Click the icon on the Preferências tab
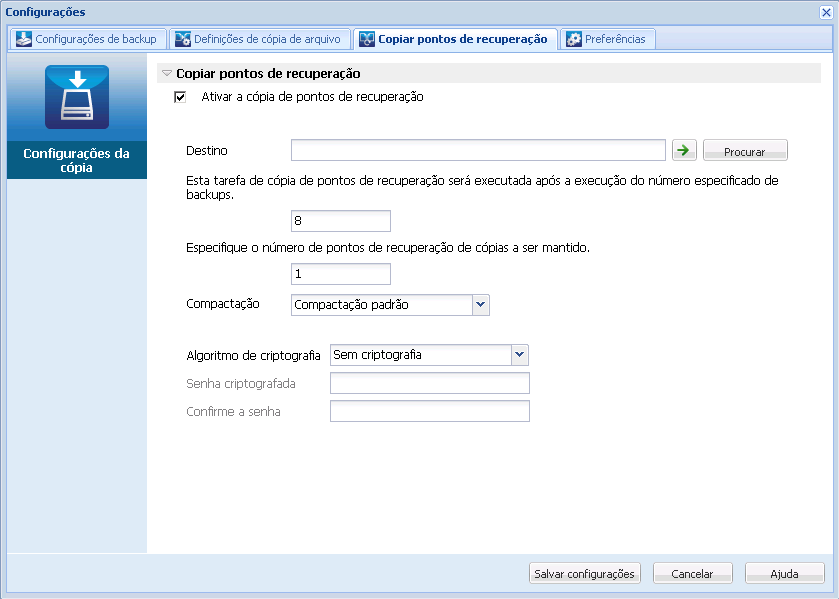This screenshot has height=599, width=839. [573, 39]
